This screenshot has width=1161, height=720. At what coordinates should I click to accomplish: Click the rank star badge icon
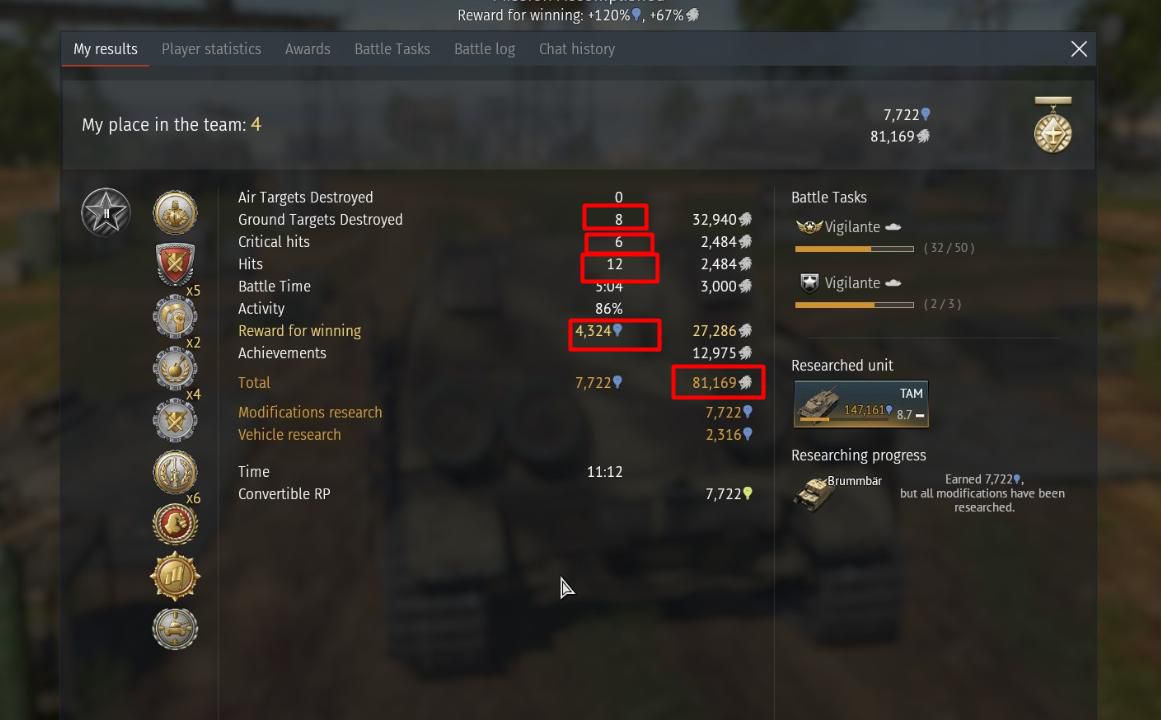[106, 212]
